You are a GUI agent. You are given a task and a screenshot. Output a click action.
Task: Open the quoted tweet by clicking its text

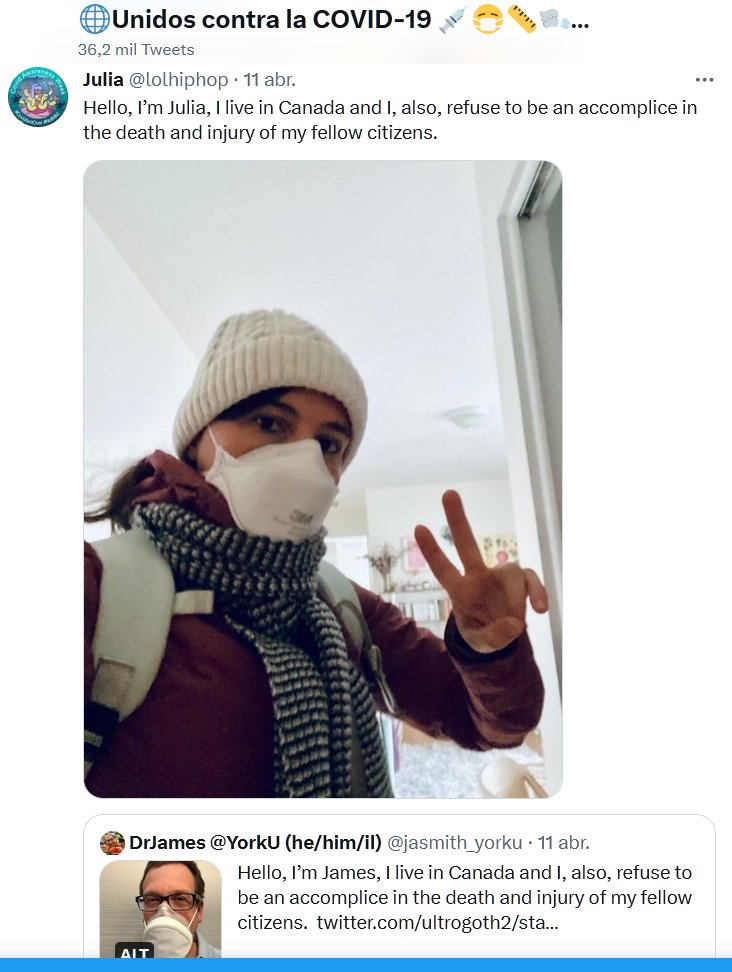(x=464, y=885)
